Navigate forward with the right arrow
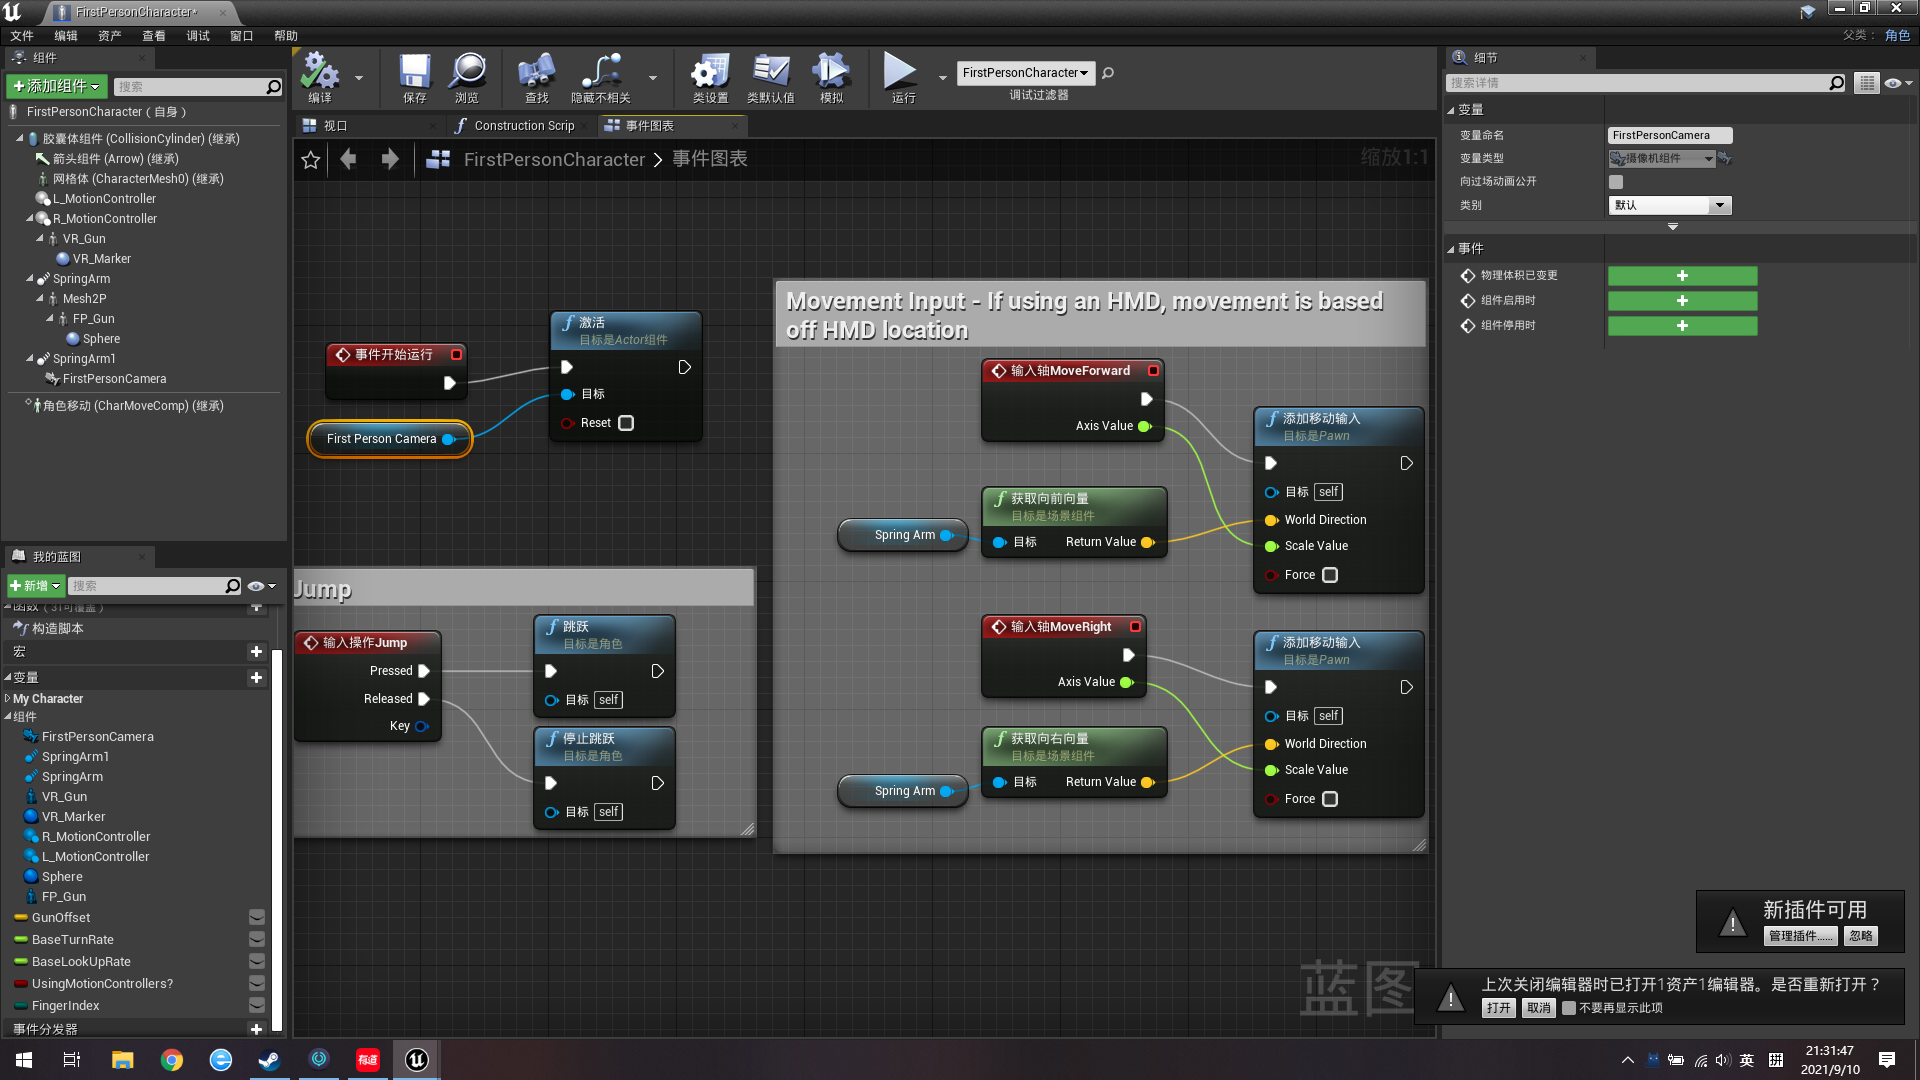The width and height of the screenshot is (1920, 1080). pos(390,159)
